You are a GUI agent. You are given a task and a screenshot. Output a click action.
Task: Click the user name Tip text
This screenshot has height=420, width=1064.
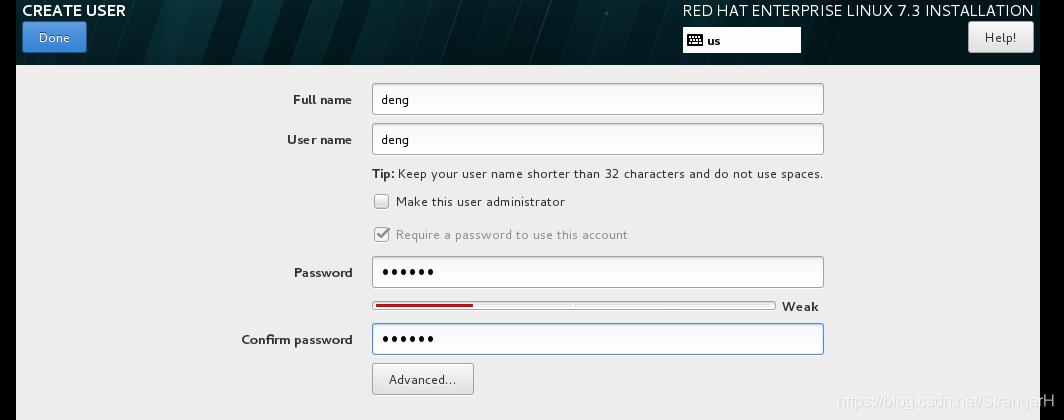(597, 174)
